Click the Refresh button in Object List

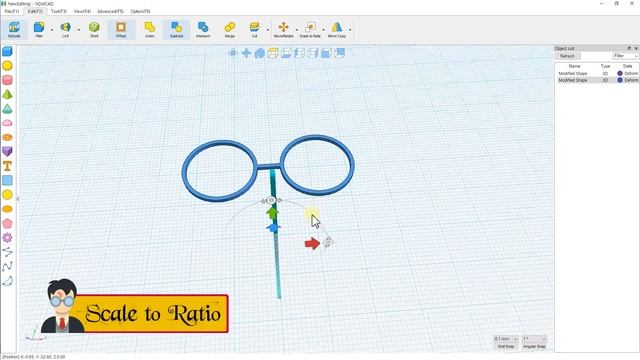pyautogui.click(x=567, y=56)
